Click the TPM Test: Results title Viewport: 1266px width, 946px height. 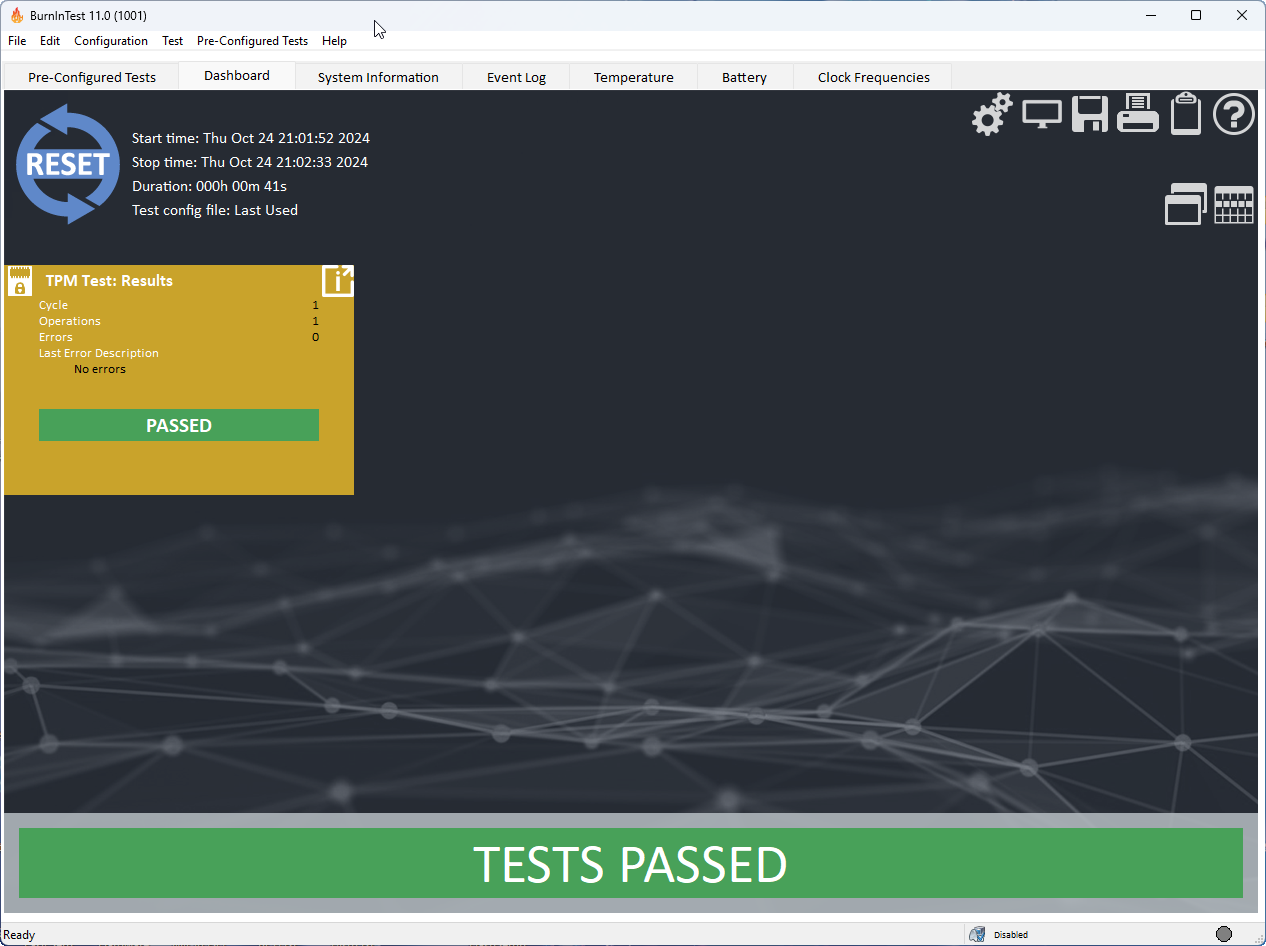109,281
